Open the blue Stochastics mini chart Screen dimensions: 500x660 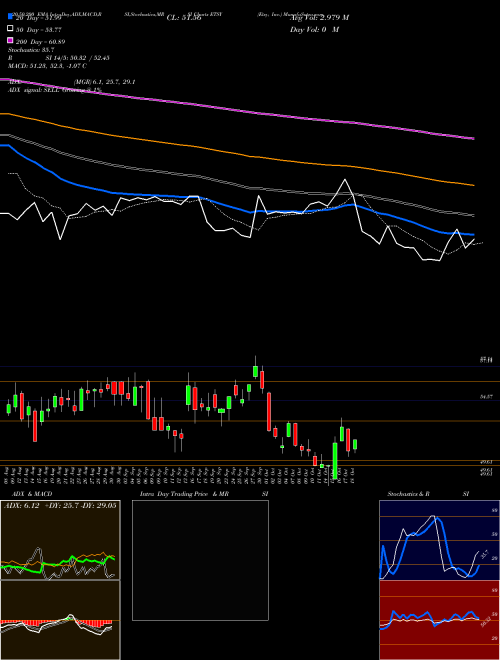pyautogui.click(x=439, y=540)
